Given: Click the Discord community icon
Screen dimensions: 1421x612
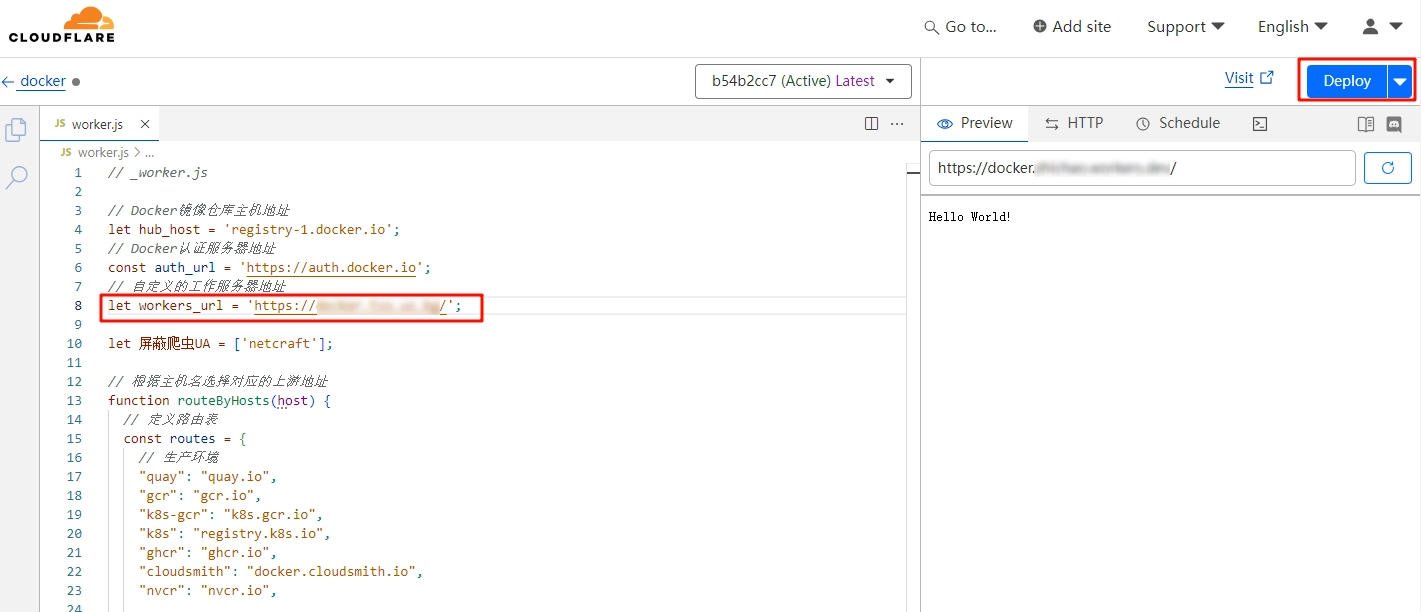Looking at the screenshot, I should coord(1394,124).
